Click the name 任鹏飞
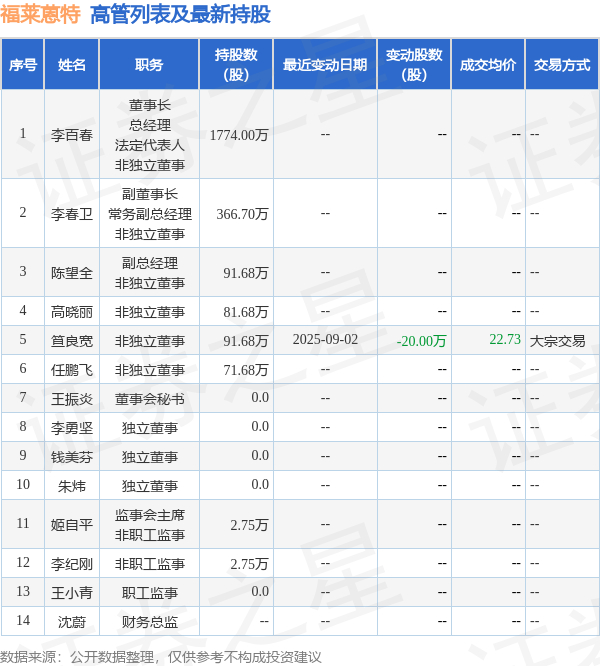The height and width of the screenshot is (666, 600). [x=72, y=370]
